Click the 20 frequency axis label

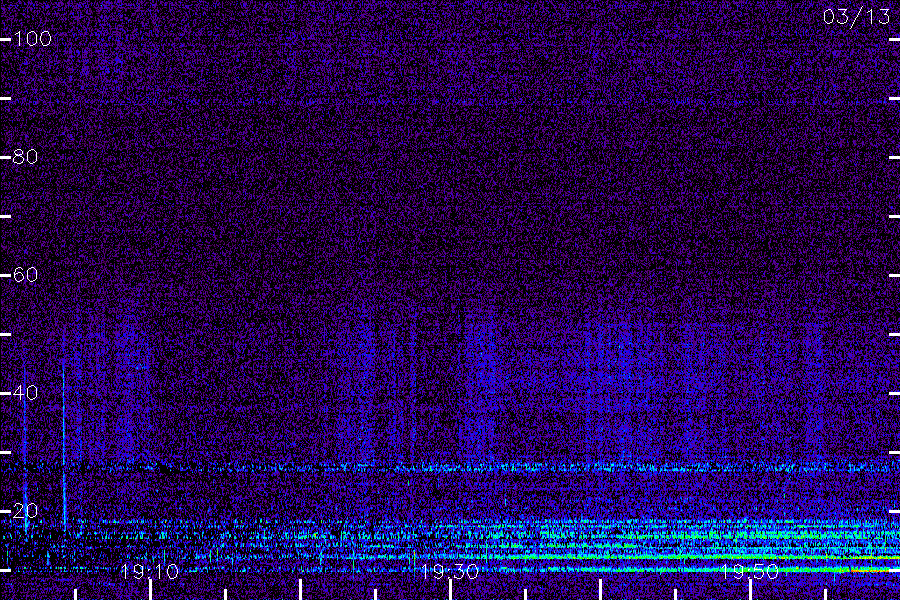[x=26, y=510]
